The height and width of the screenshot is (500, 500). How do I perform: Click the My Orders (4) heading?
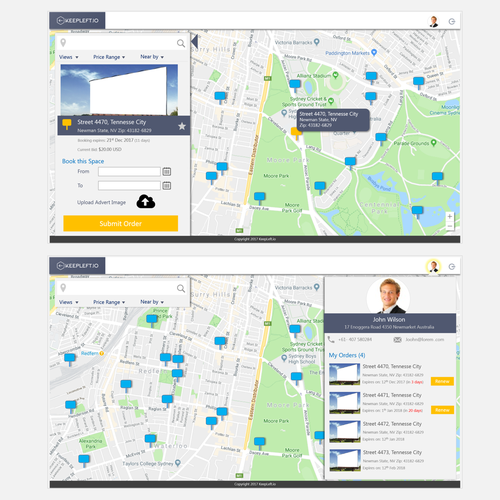pyautogui.click(x=347, y=355)
